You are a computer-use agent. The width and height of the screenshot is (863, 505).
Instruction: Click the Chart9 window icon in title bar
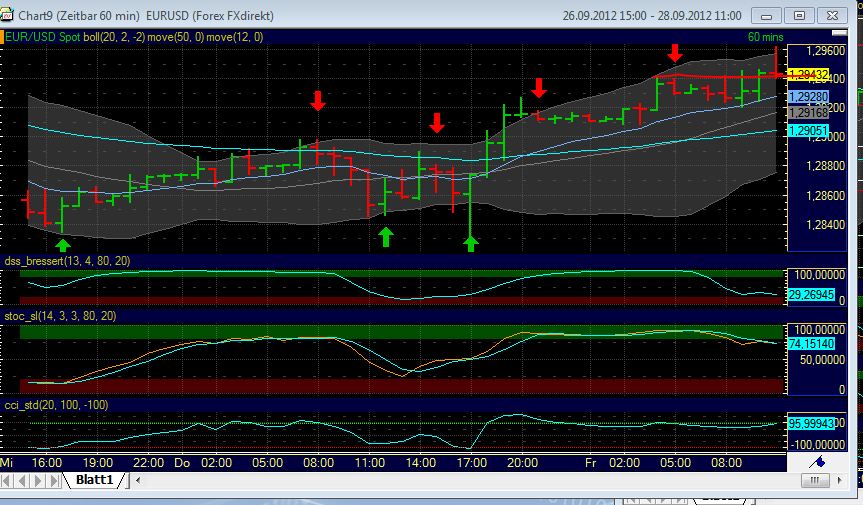pyautogui.click(x=6, y=15)
